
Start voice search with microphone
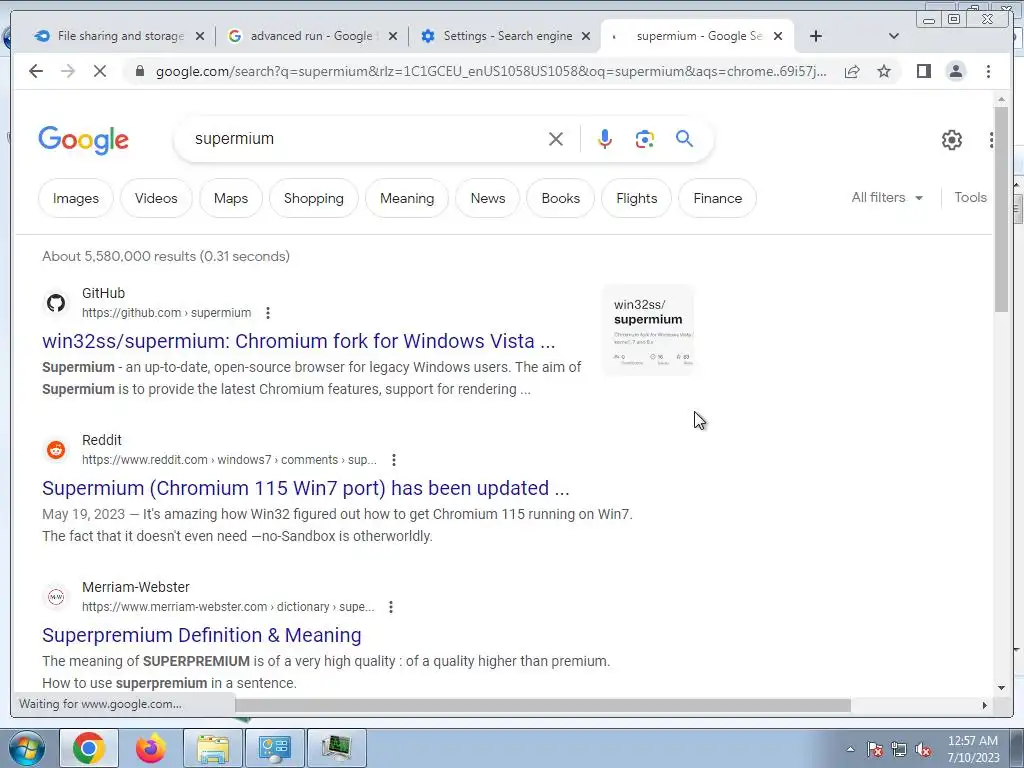point(605,139)
